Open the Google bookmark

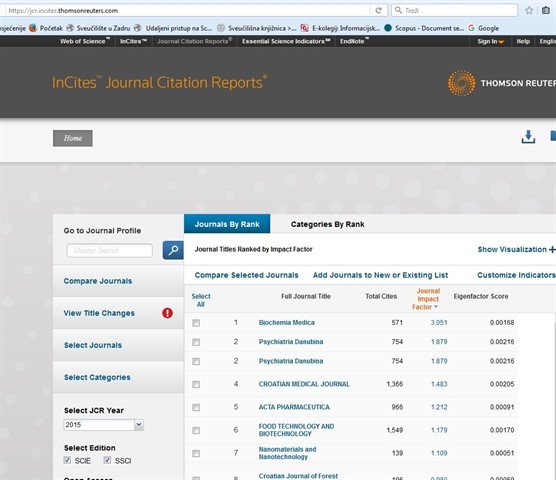click(x=483, y=28)
